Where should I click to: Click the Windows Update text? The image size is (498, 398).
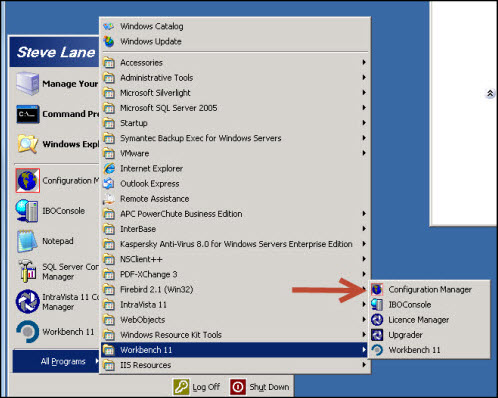click(151, 41)
